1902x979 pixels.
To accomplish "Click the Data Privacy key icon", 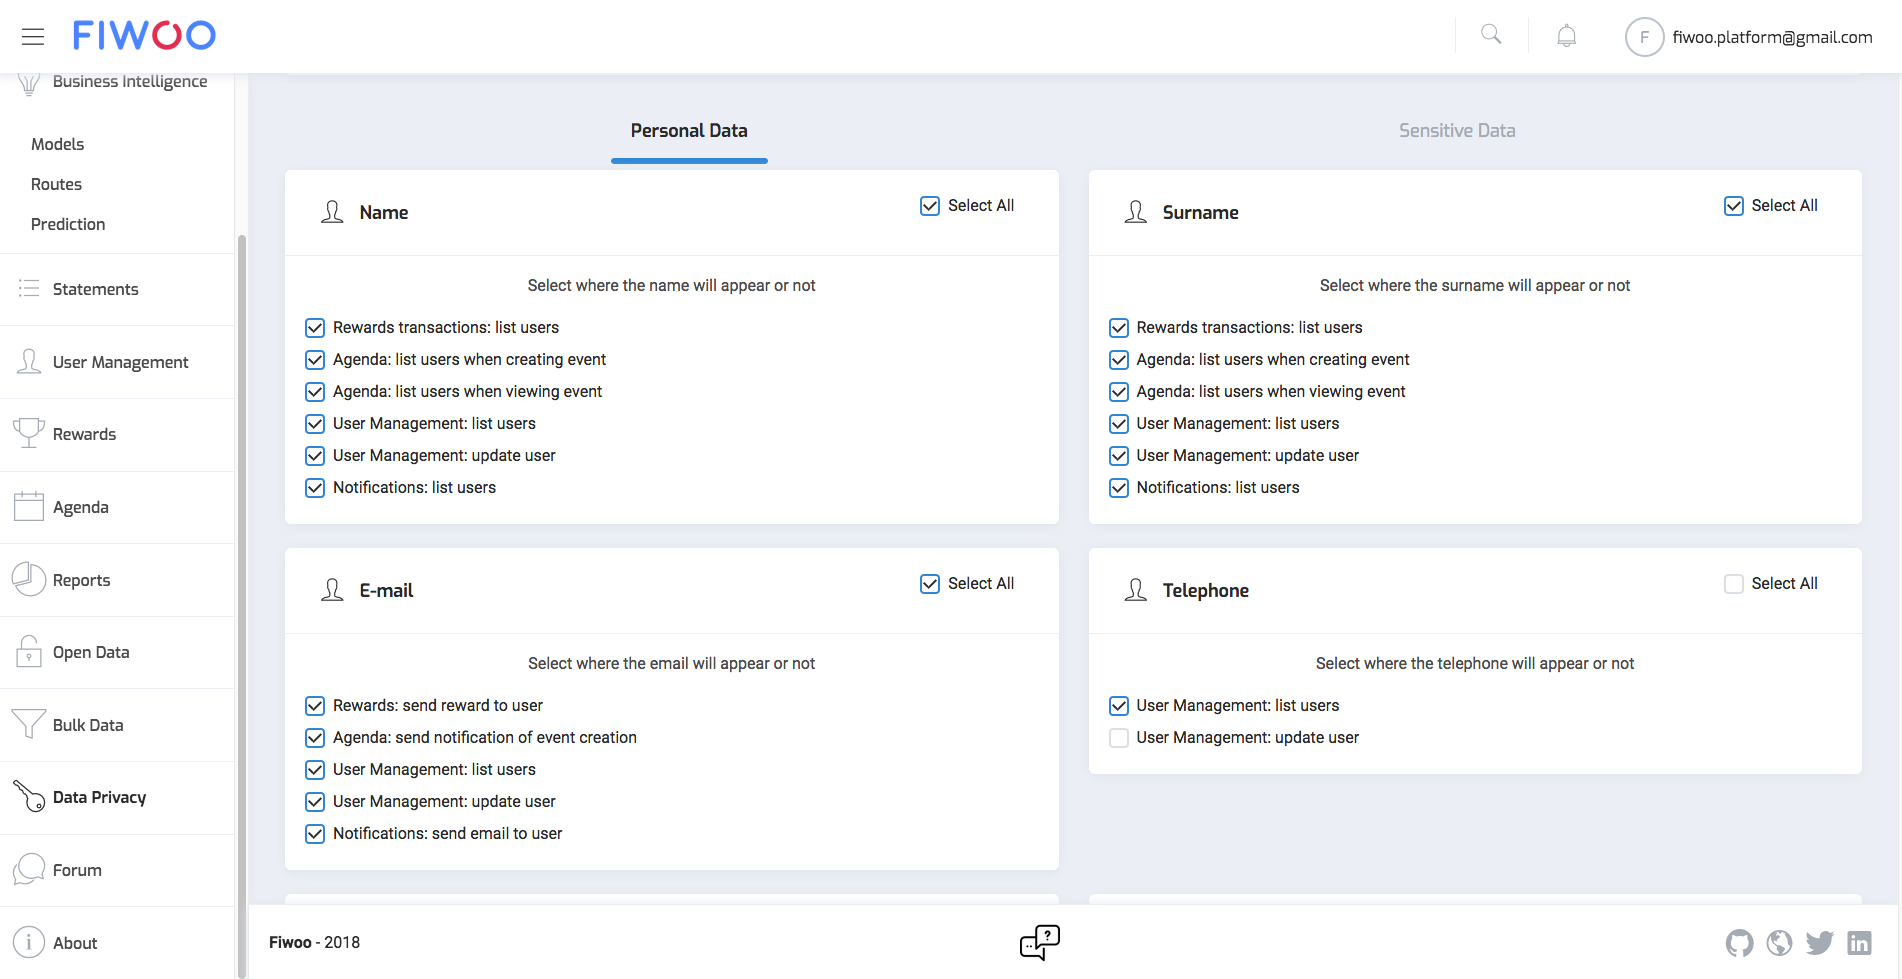I will [29, 796].
